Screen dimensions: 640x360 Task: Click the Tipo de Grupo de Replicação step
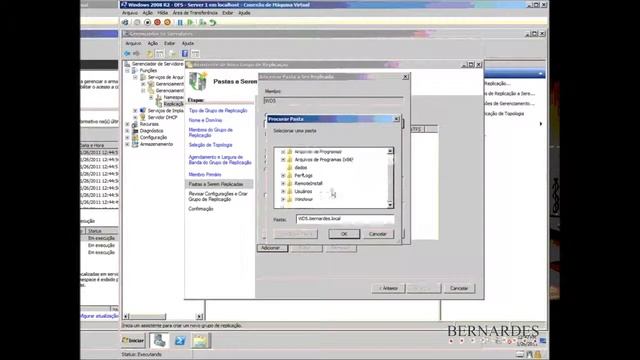[x=218, y=111]
